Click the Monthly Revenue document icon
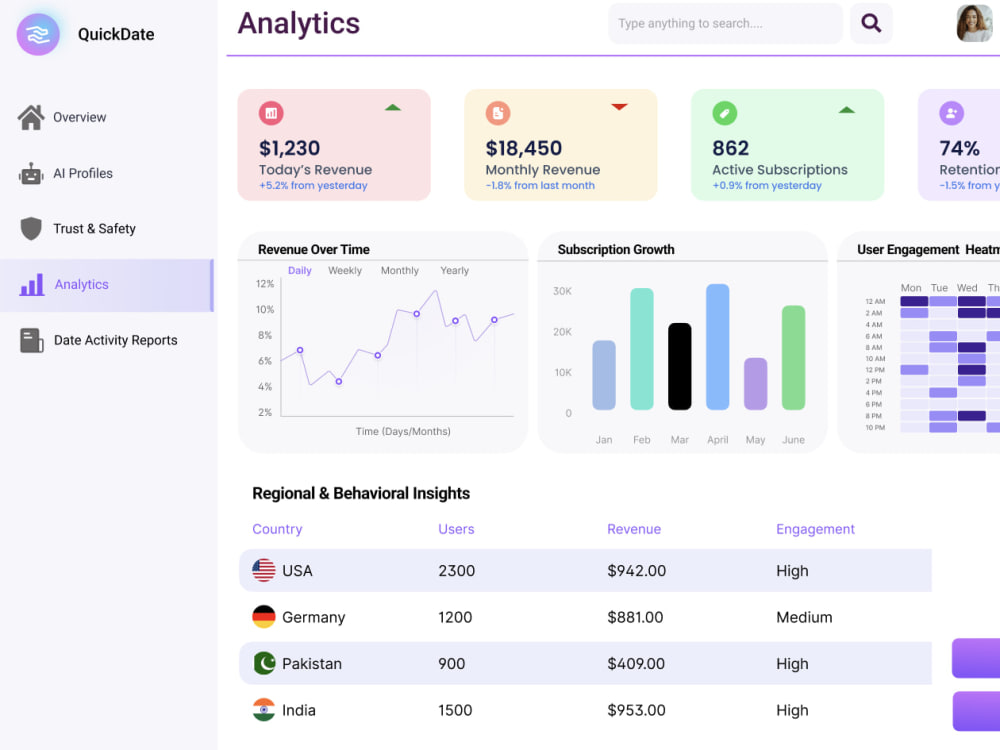This screenshot has width=1000, height=750. 498,113
